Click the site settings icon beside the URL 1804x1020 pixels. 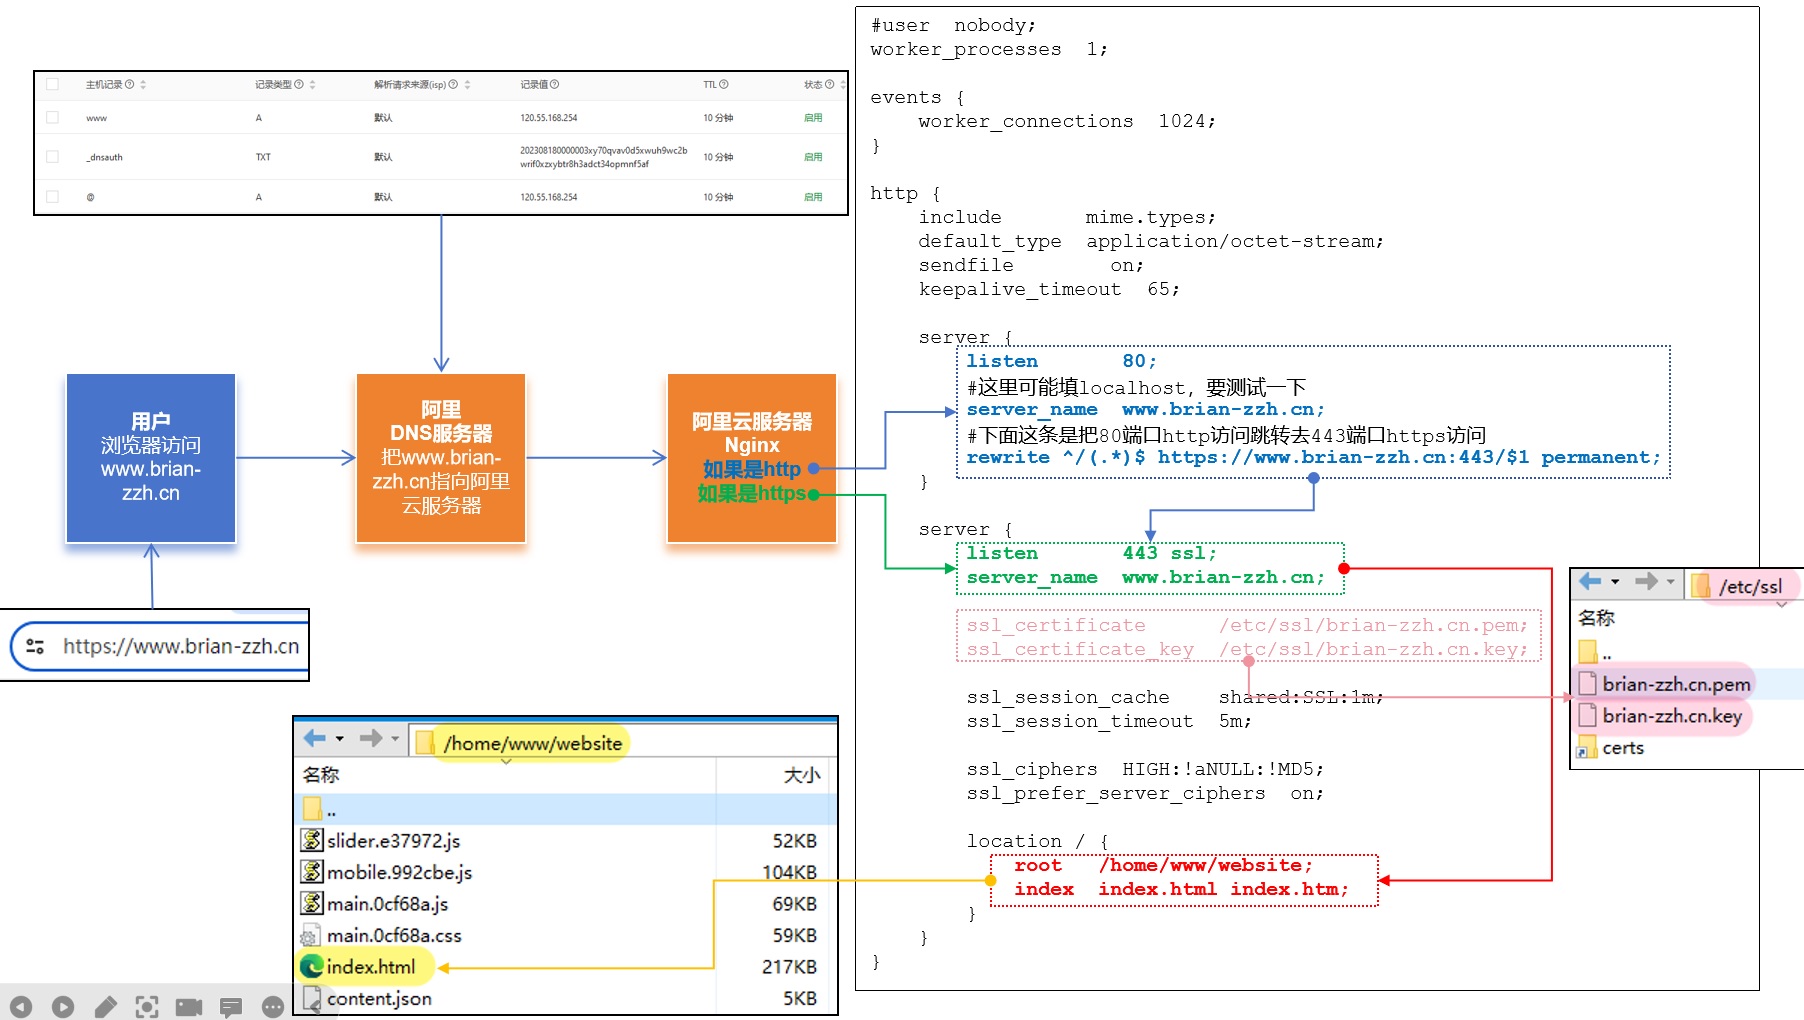tap(35, 646)
